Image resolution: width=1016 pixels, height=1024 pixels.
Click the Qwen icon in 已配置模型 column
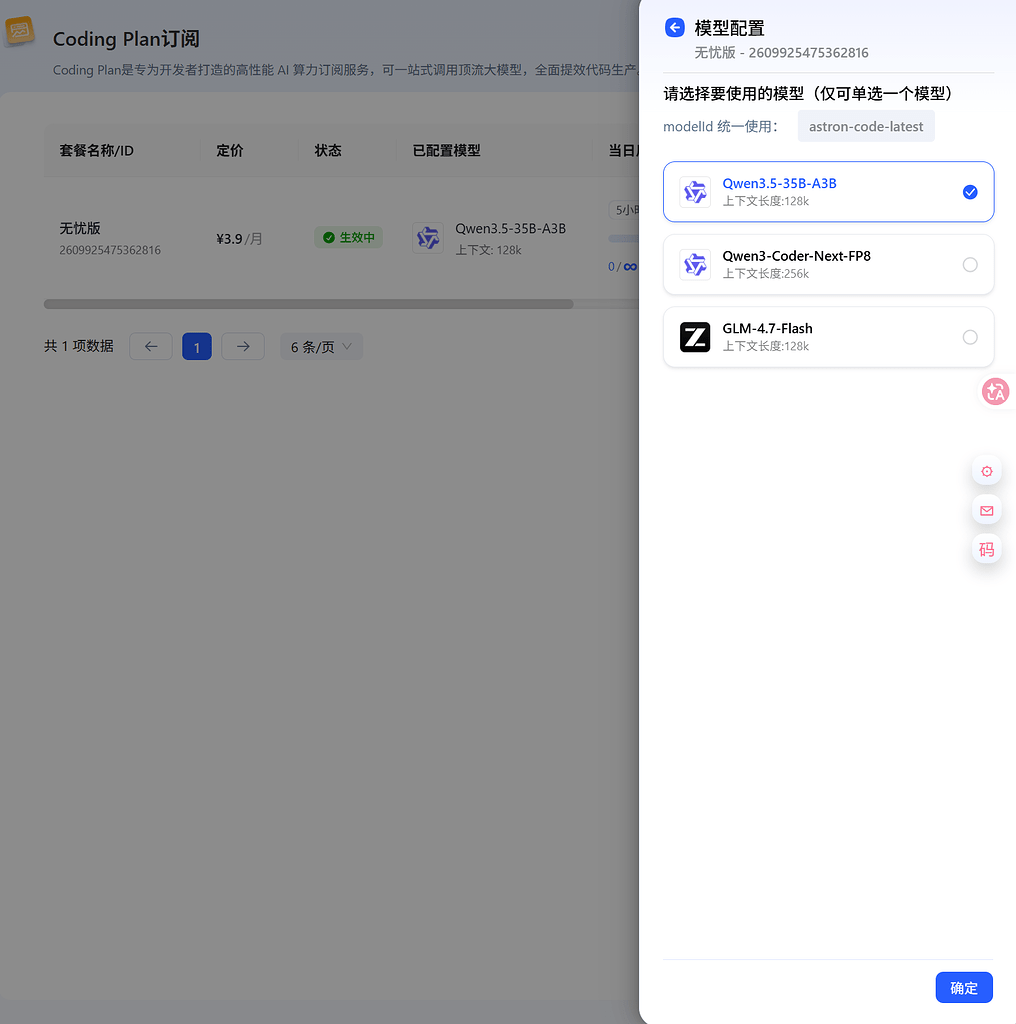point(428,238)
